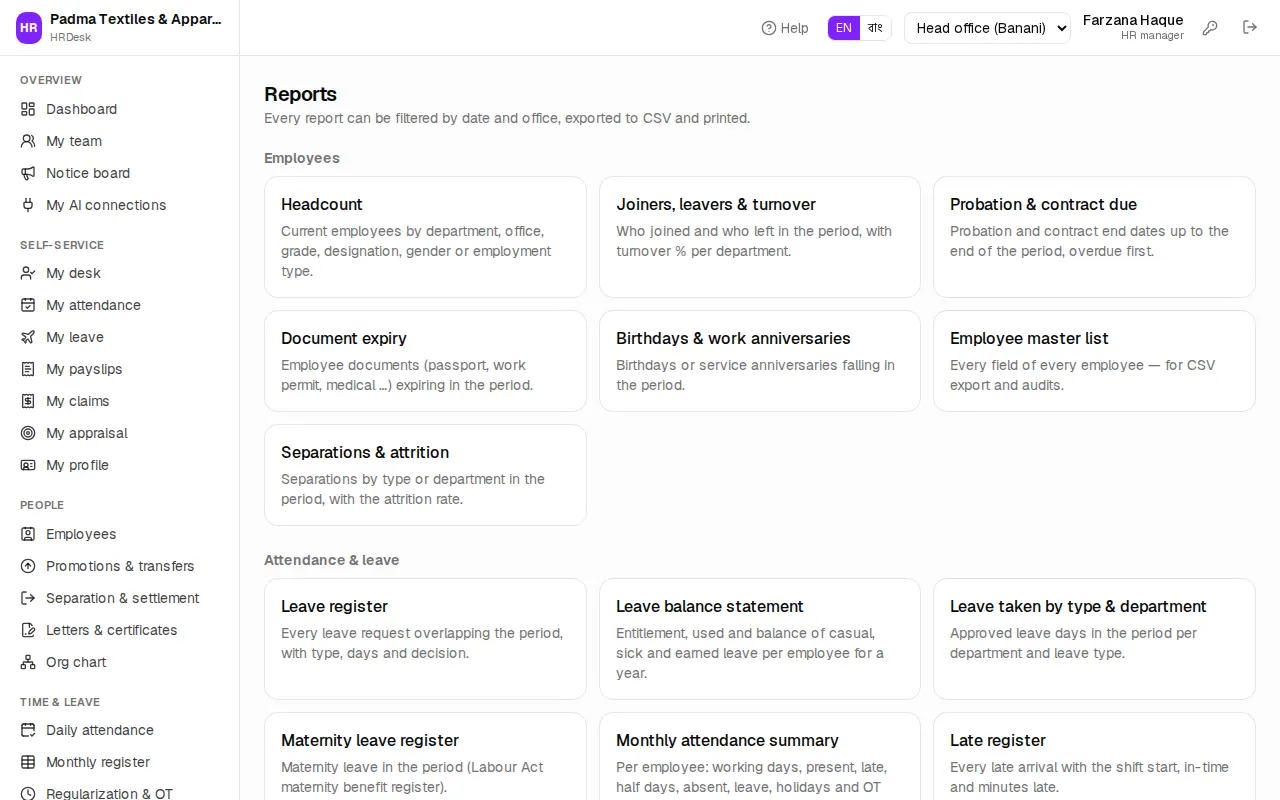The height and width of the screenshot is (800, 1280).
Task: Open the Help link
Action: (785, 28)
